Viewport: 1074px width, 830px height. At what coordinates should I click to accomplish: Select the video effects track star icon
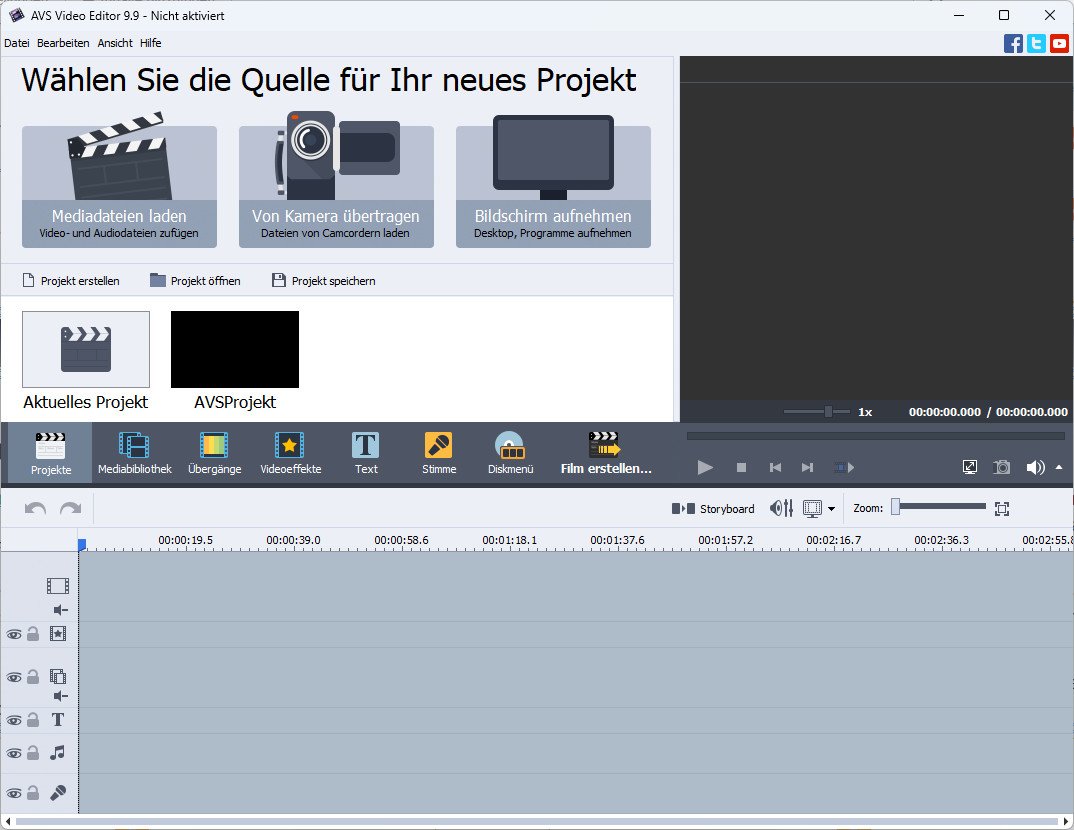[x=58, y=634]
